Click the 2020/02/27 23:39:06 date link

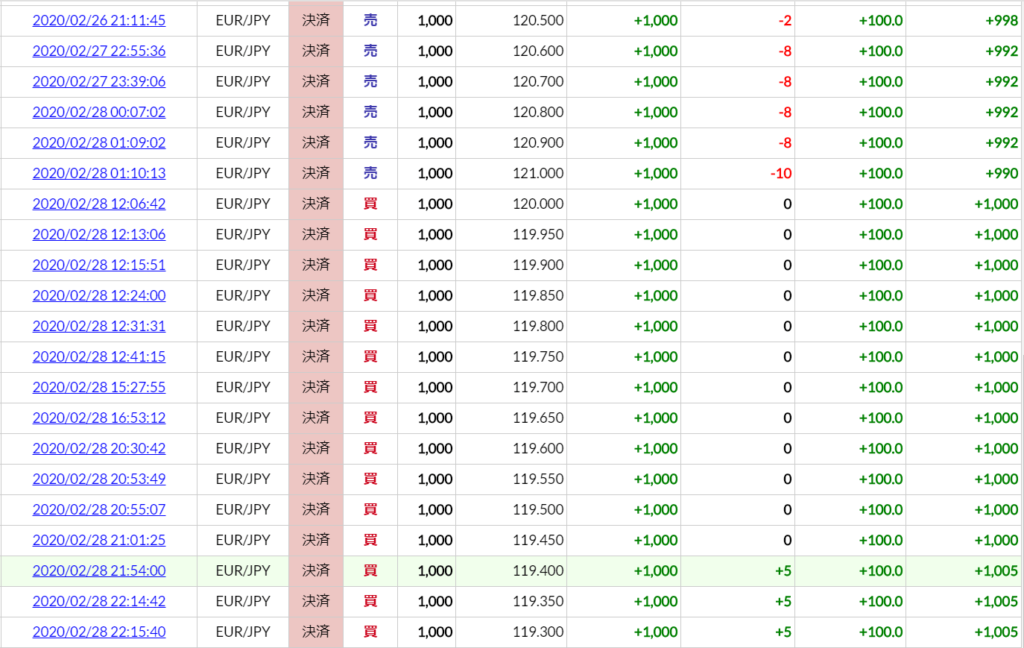tap(99, 82)
